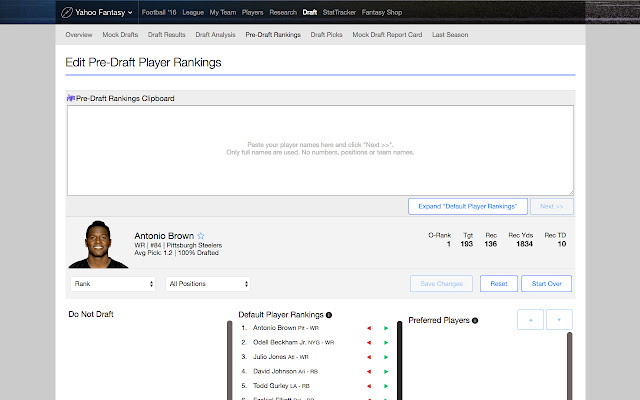Screen dimensions: 640x400
Task: Click green right arrow for Julio Jones
Action: [386, 357]
